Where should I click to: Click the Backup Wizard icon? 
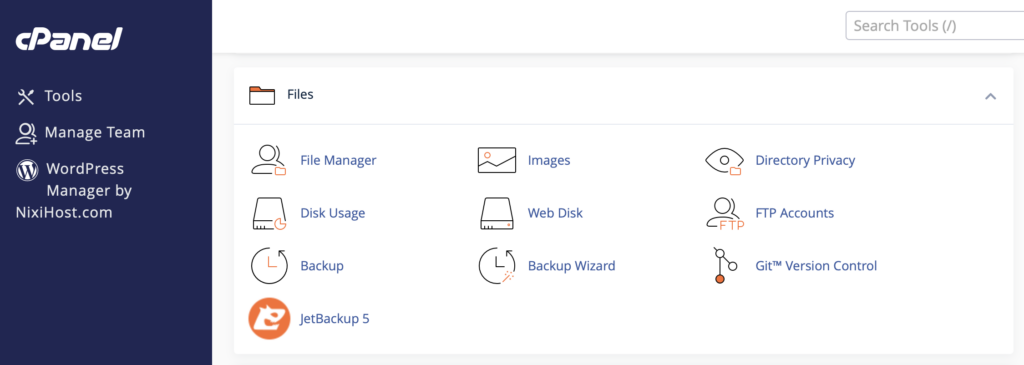click(497, 266)
